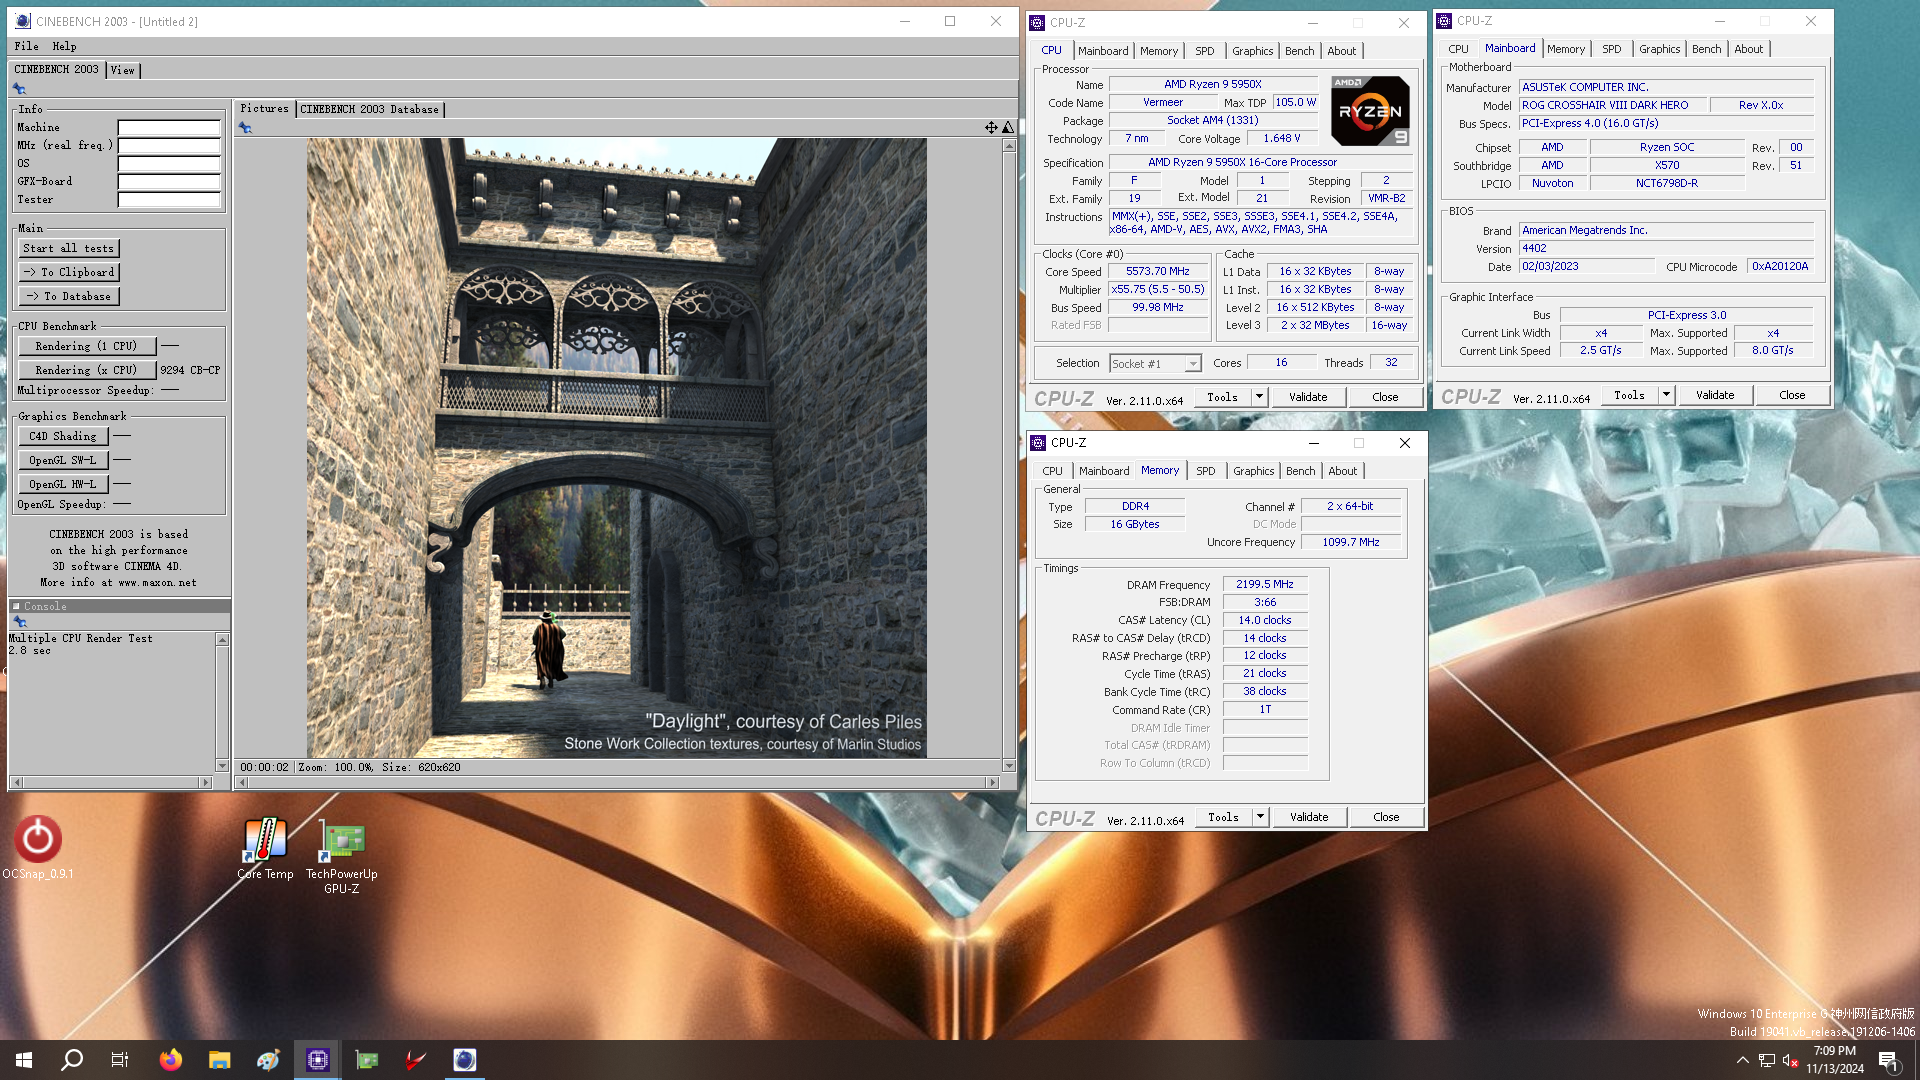1920x1080 pixels.
Task: Select SPD tab in CPU-Z Memory window
Action: coord(1206,471)
